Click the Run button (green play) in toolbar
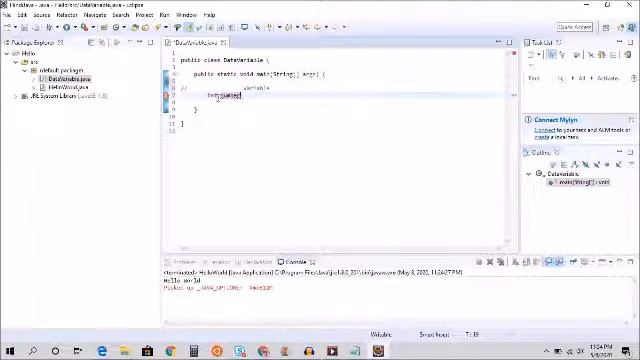Screen dimensions: 640x360 [67, 27]
